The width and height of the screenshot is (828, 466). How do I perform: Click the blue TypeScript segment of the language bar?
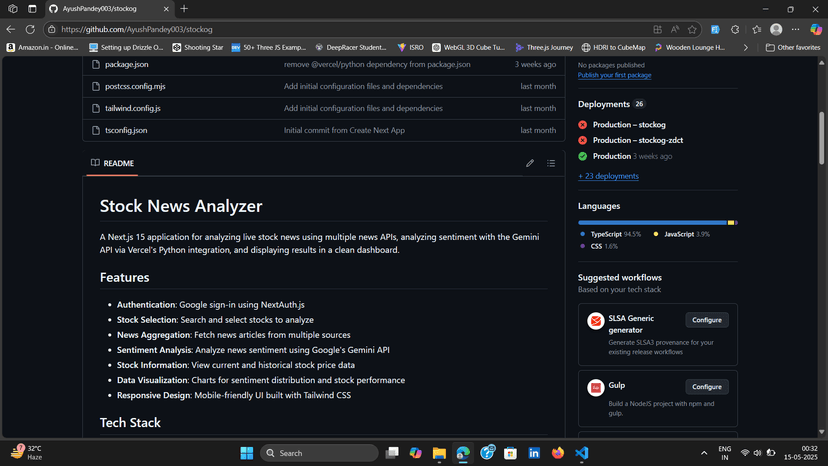coord(652,223)
